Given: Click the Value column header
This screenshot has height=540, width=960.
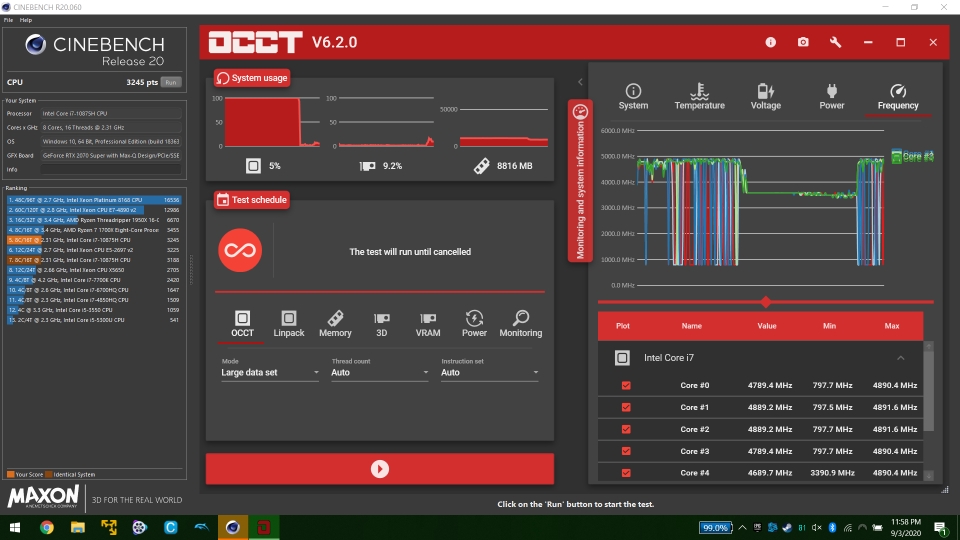Looking at the screenshot, I should tap(767, 326).
